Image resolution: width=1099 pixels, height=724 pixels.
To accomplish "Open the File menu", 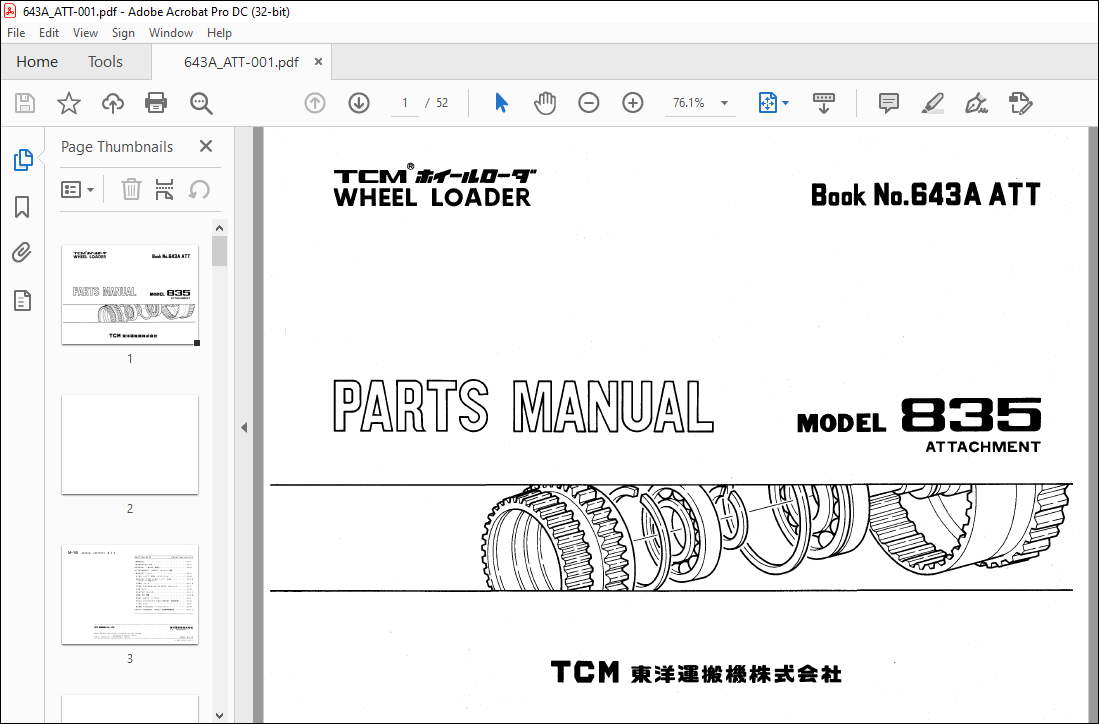I will [16, 33].
